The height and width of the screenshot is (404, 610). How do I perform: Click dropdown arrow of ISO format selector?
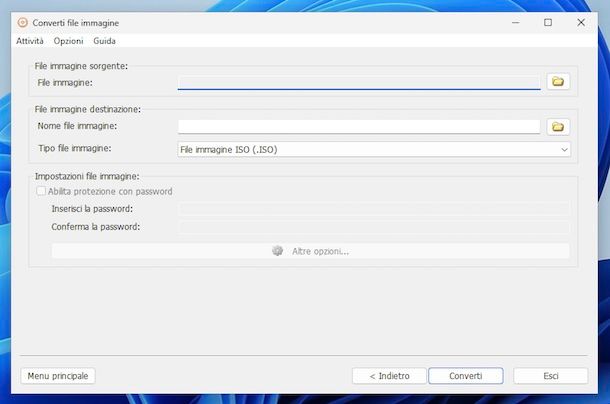pyautogui.click(x=564, y=149)
